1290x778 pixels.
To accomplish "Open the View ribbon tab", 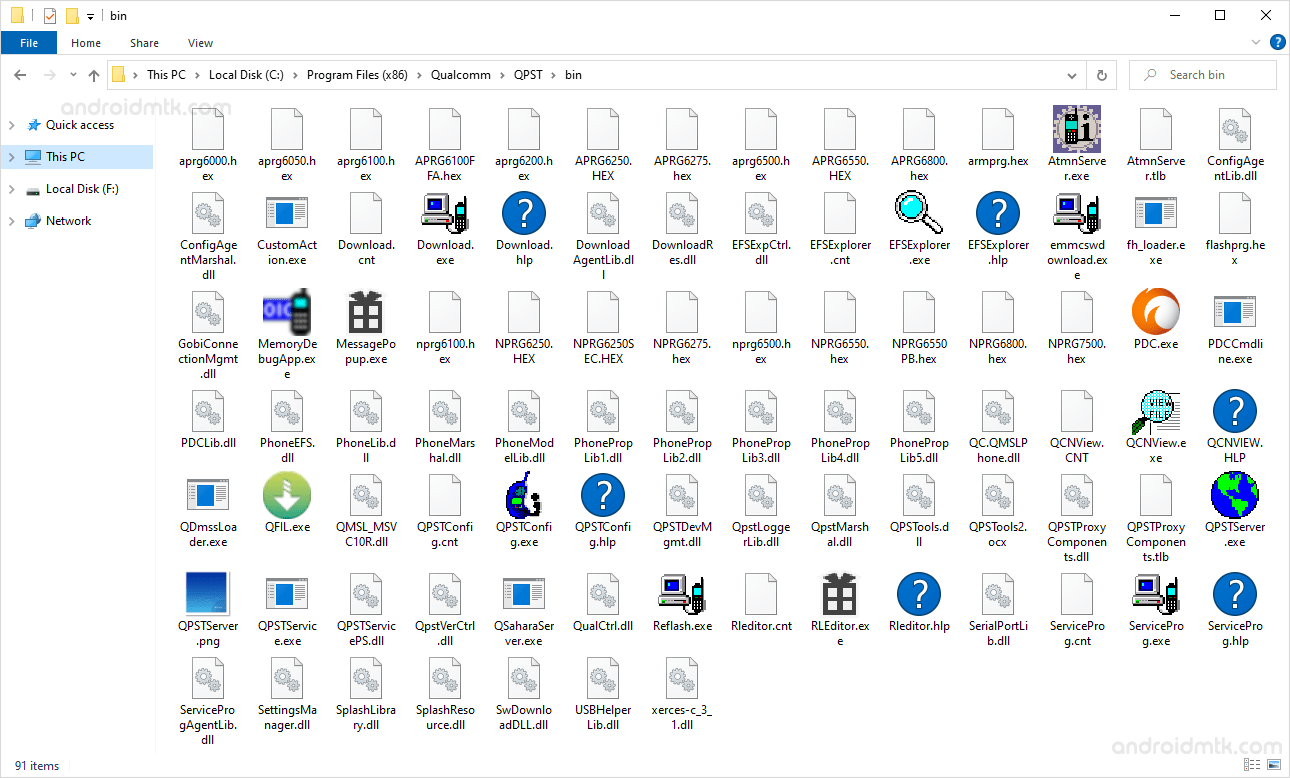I will [x=200, y=43].
